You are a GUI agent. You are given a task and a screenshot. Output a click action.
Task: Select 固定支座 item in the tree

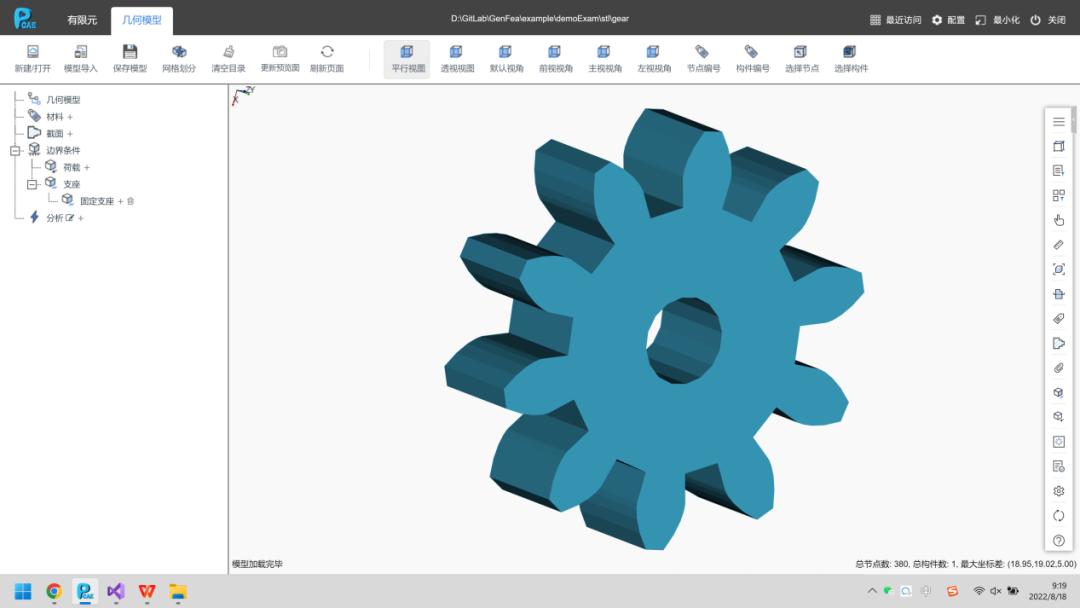(x=97, y=201)
